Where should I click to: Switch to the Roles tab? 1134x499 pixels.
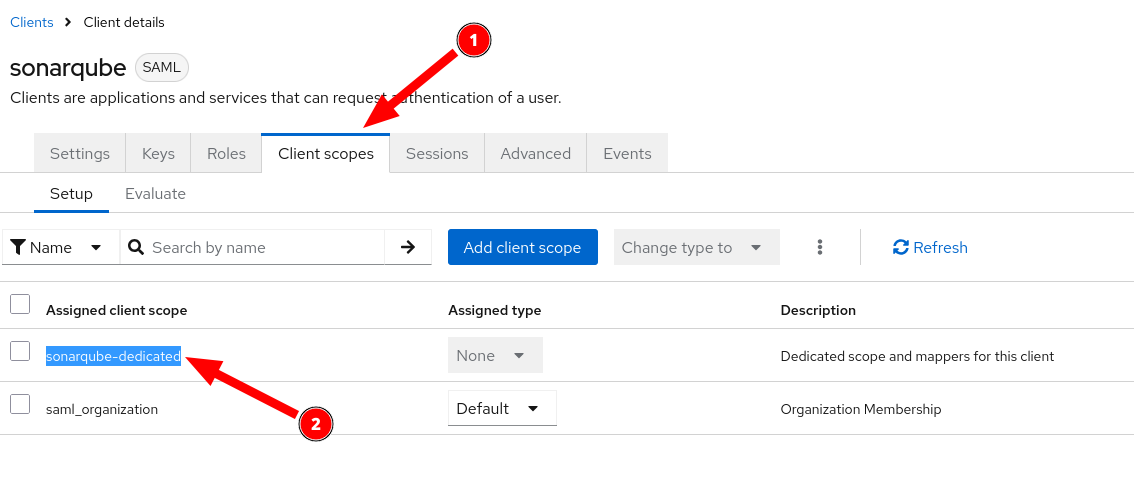pos(226,153)
